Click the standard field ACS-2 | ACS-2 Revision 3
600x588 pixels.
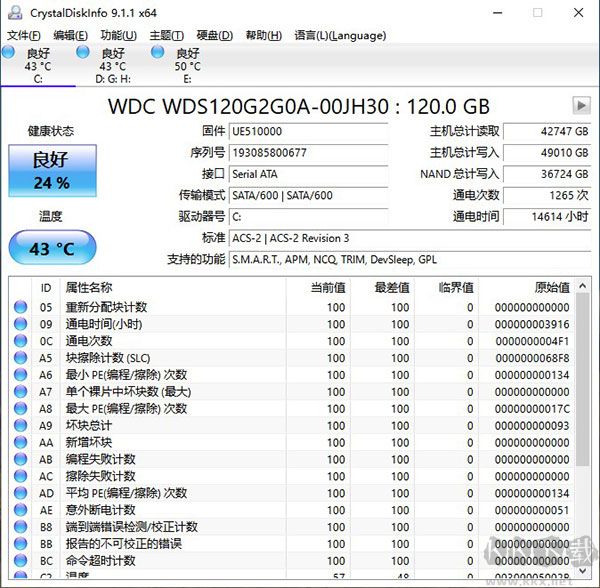[410, 238]
